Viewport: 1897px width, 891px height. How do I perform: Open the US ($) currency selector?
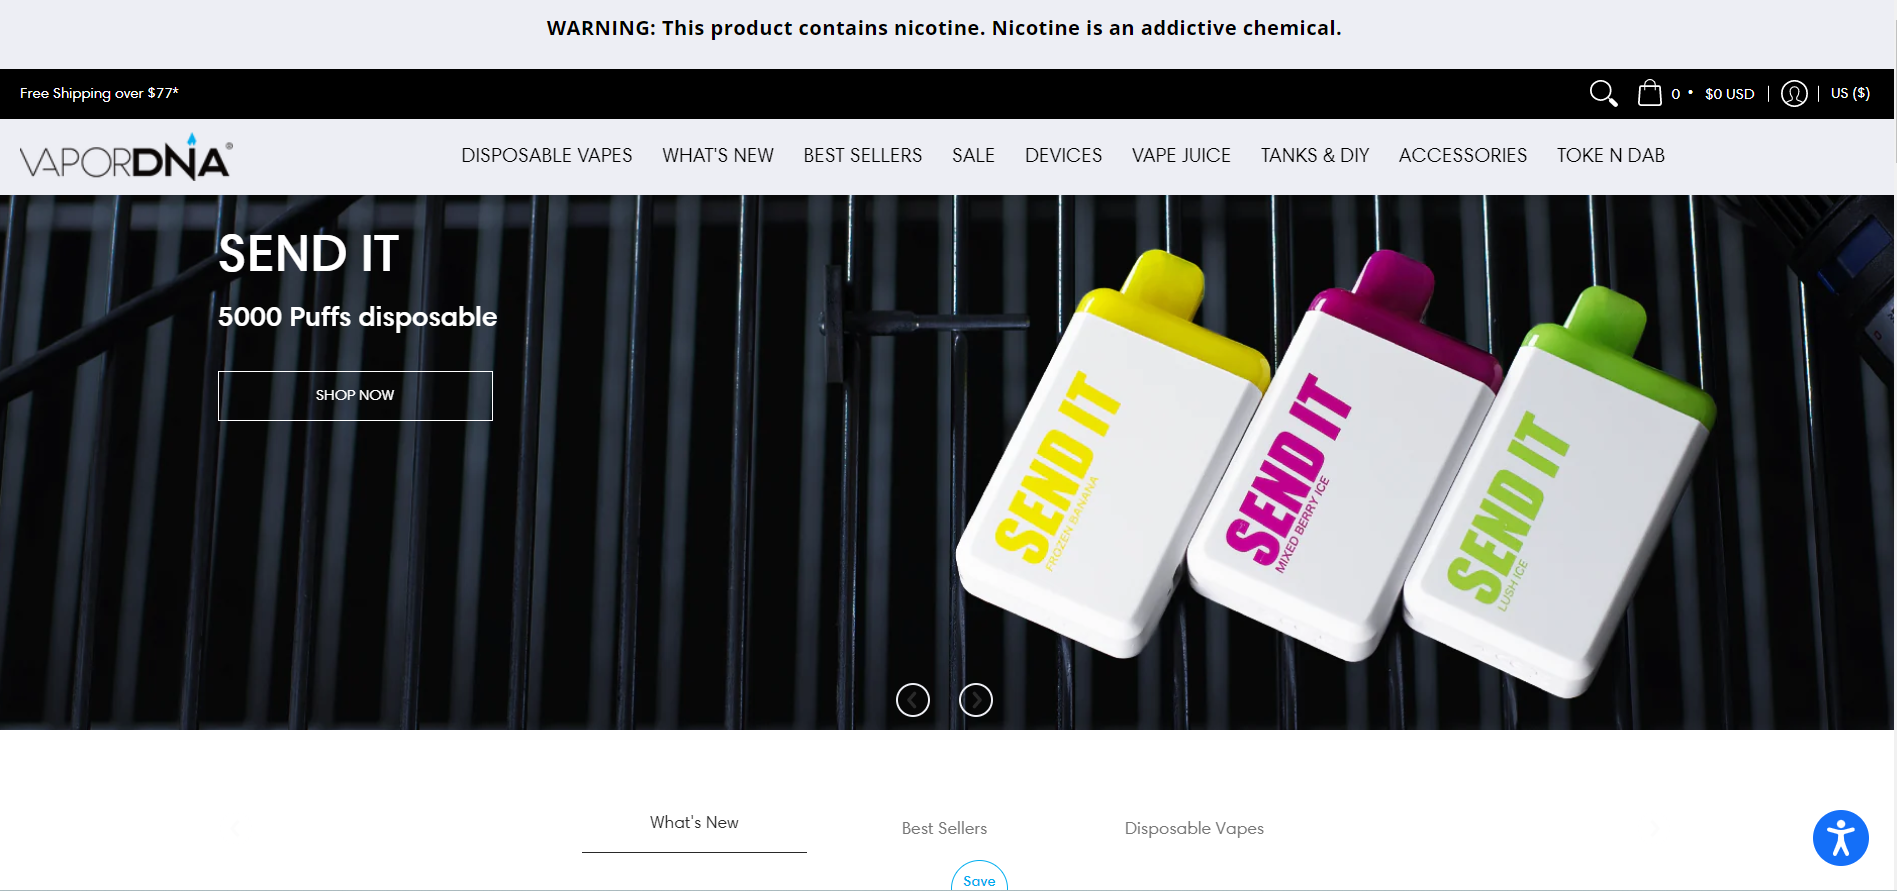pos(1850,93)
